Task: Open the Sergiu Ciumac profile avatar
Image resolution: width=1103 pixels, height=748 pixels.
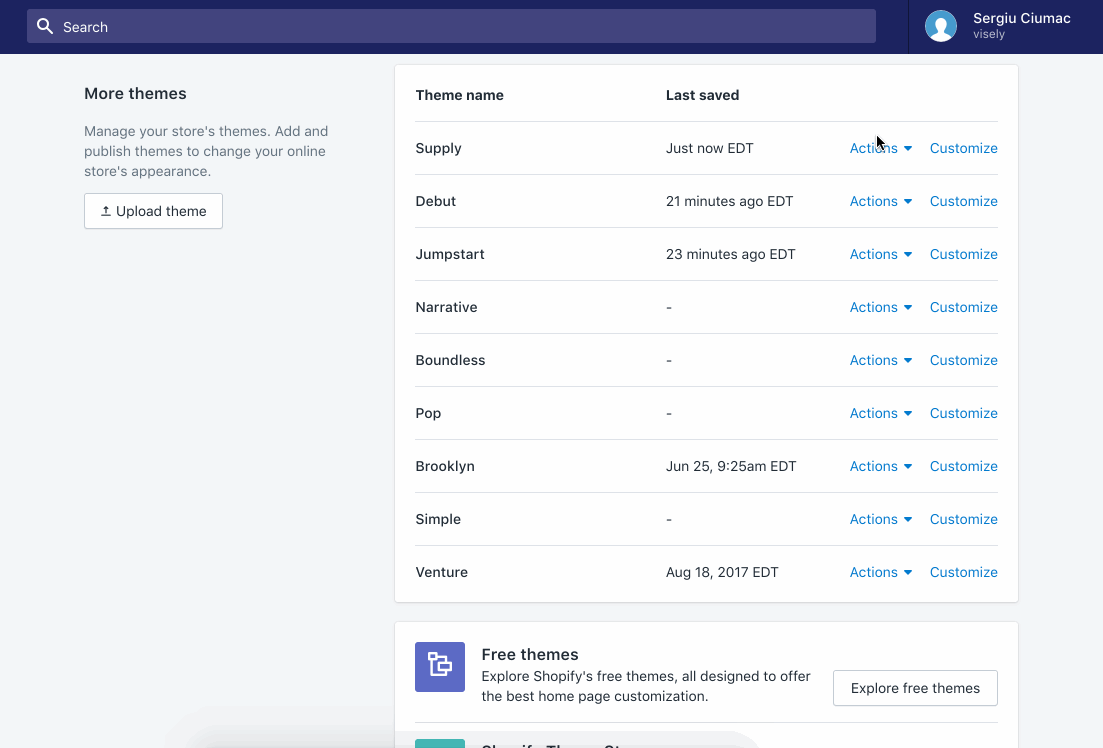Action: [940, 26]
